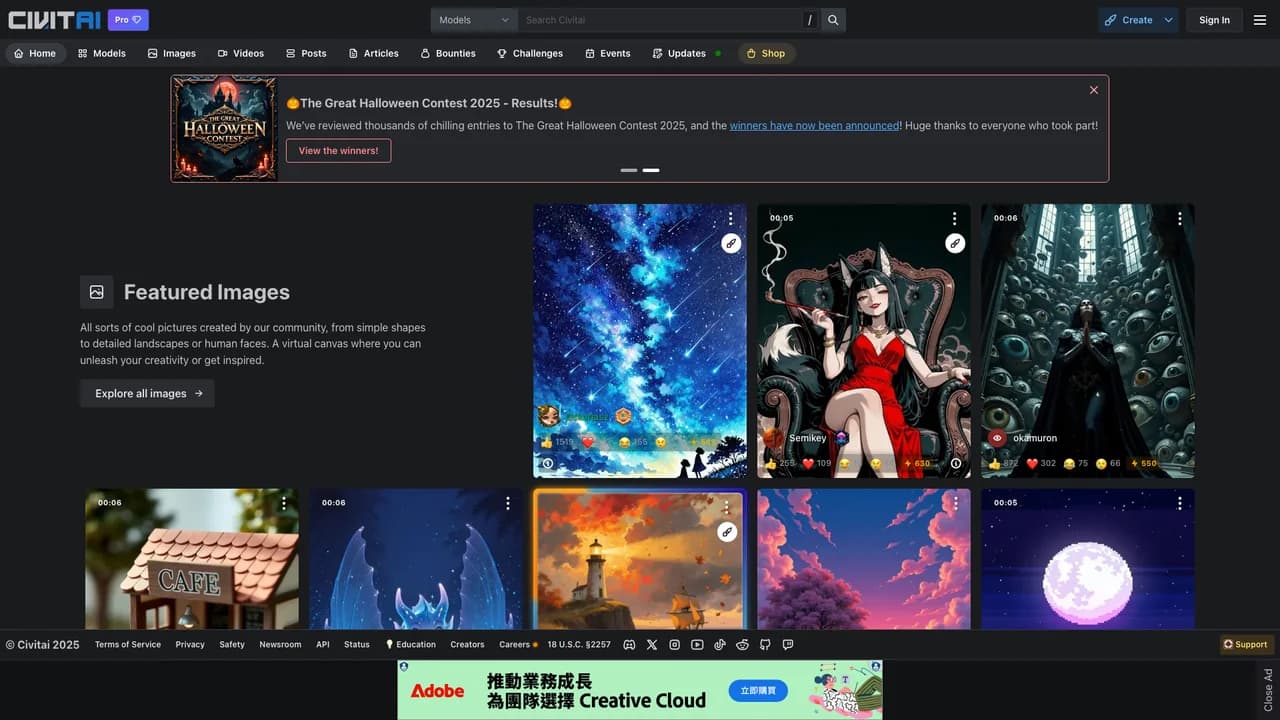Dismiss the Halloween Contest announcement banner
This screenshot has height=720, width=1280.
[1094, 90]
